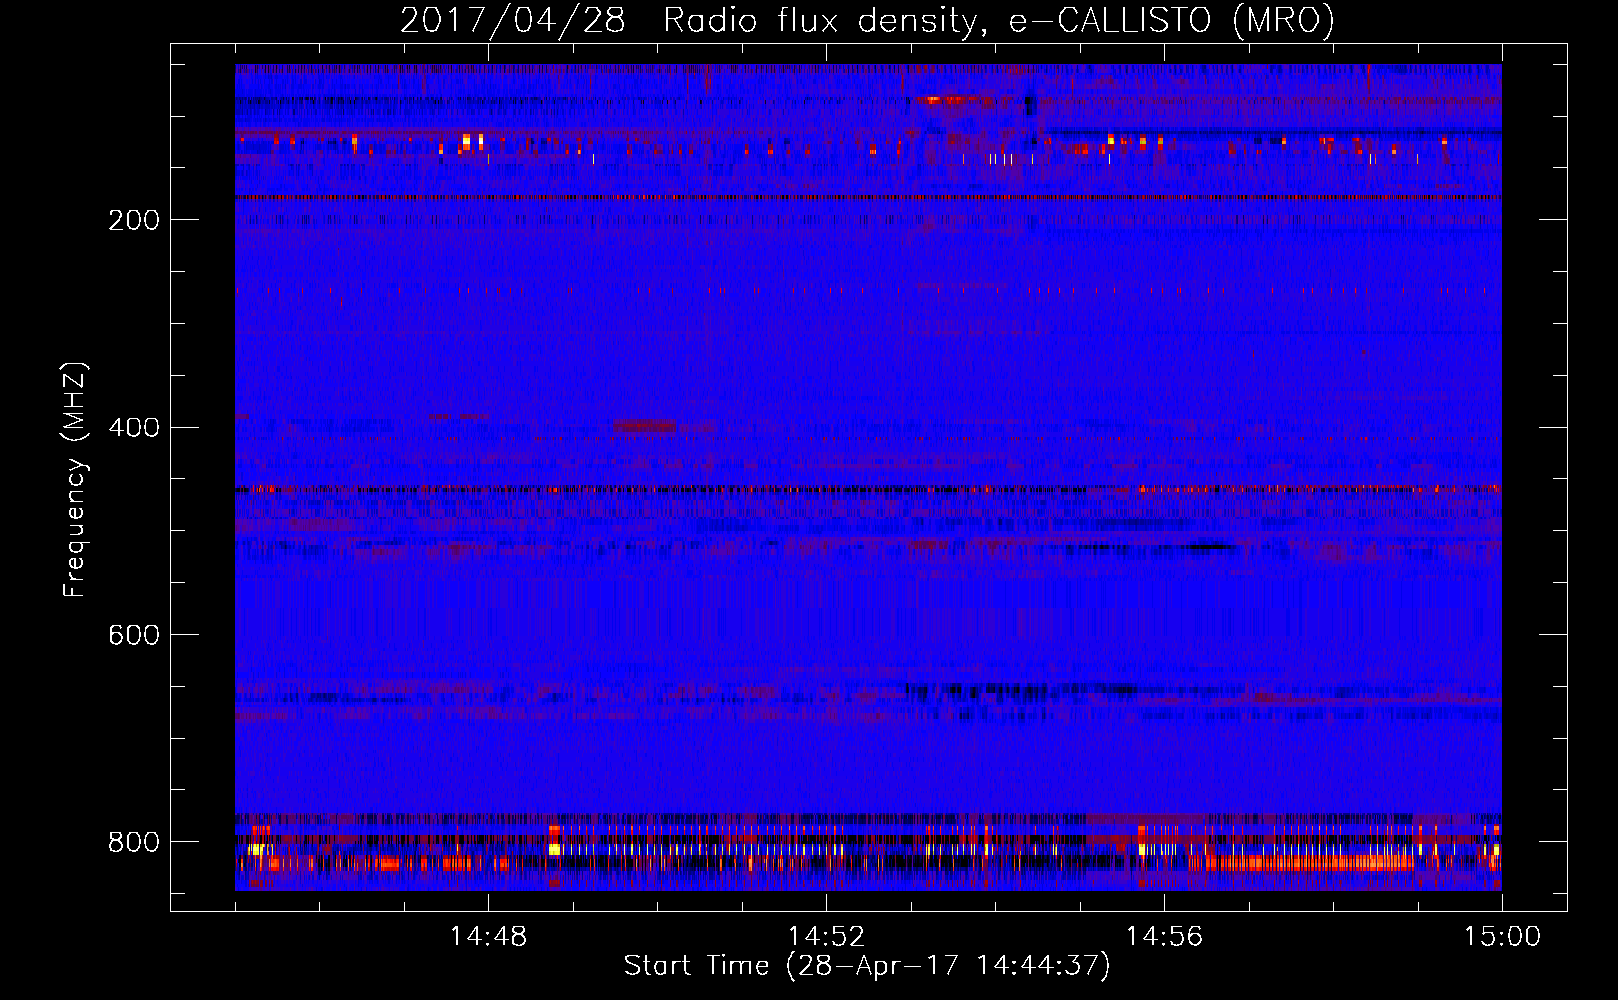Viewport: 1618px width, 1000px height.
Task: Click the plot title with date 2017/04/28
Action: tap(867, 21)
